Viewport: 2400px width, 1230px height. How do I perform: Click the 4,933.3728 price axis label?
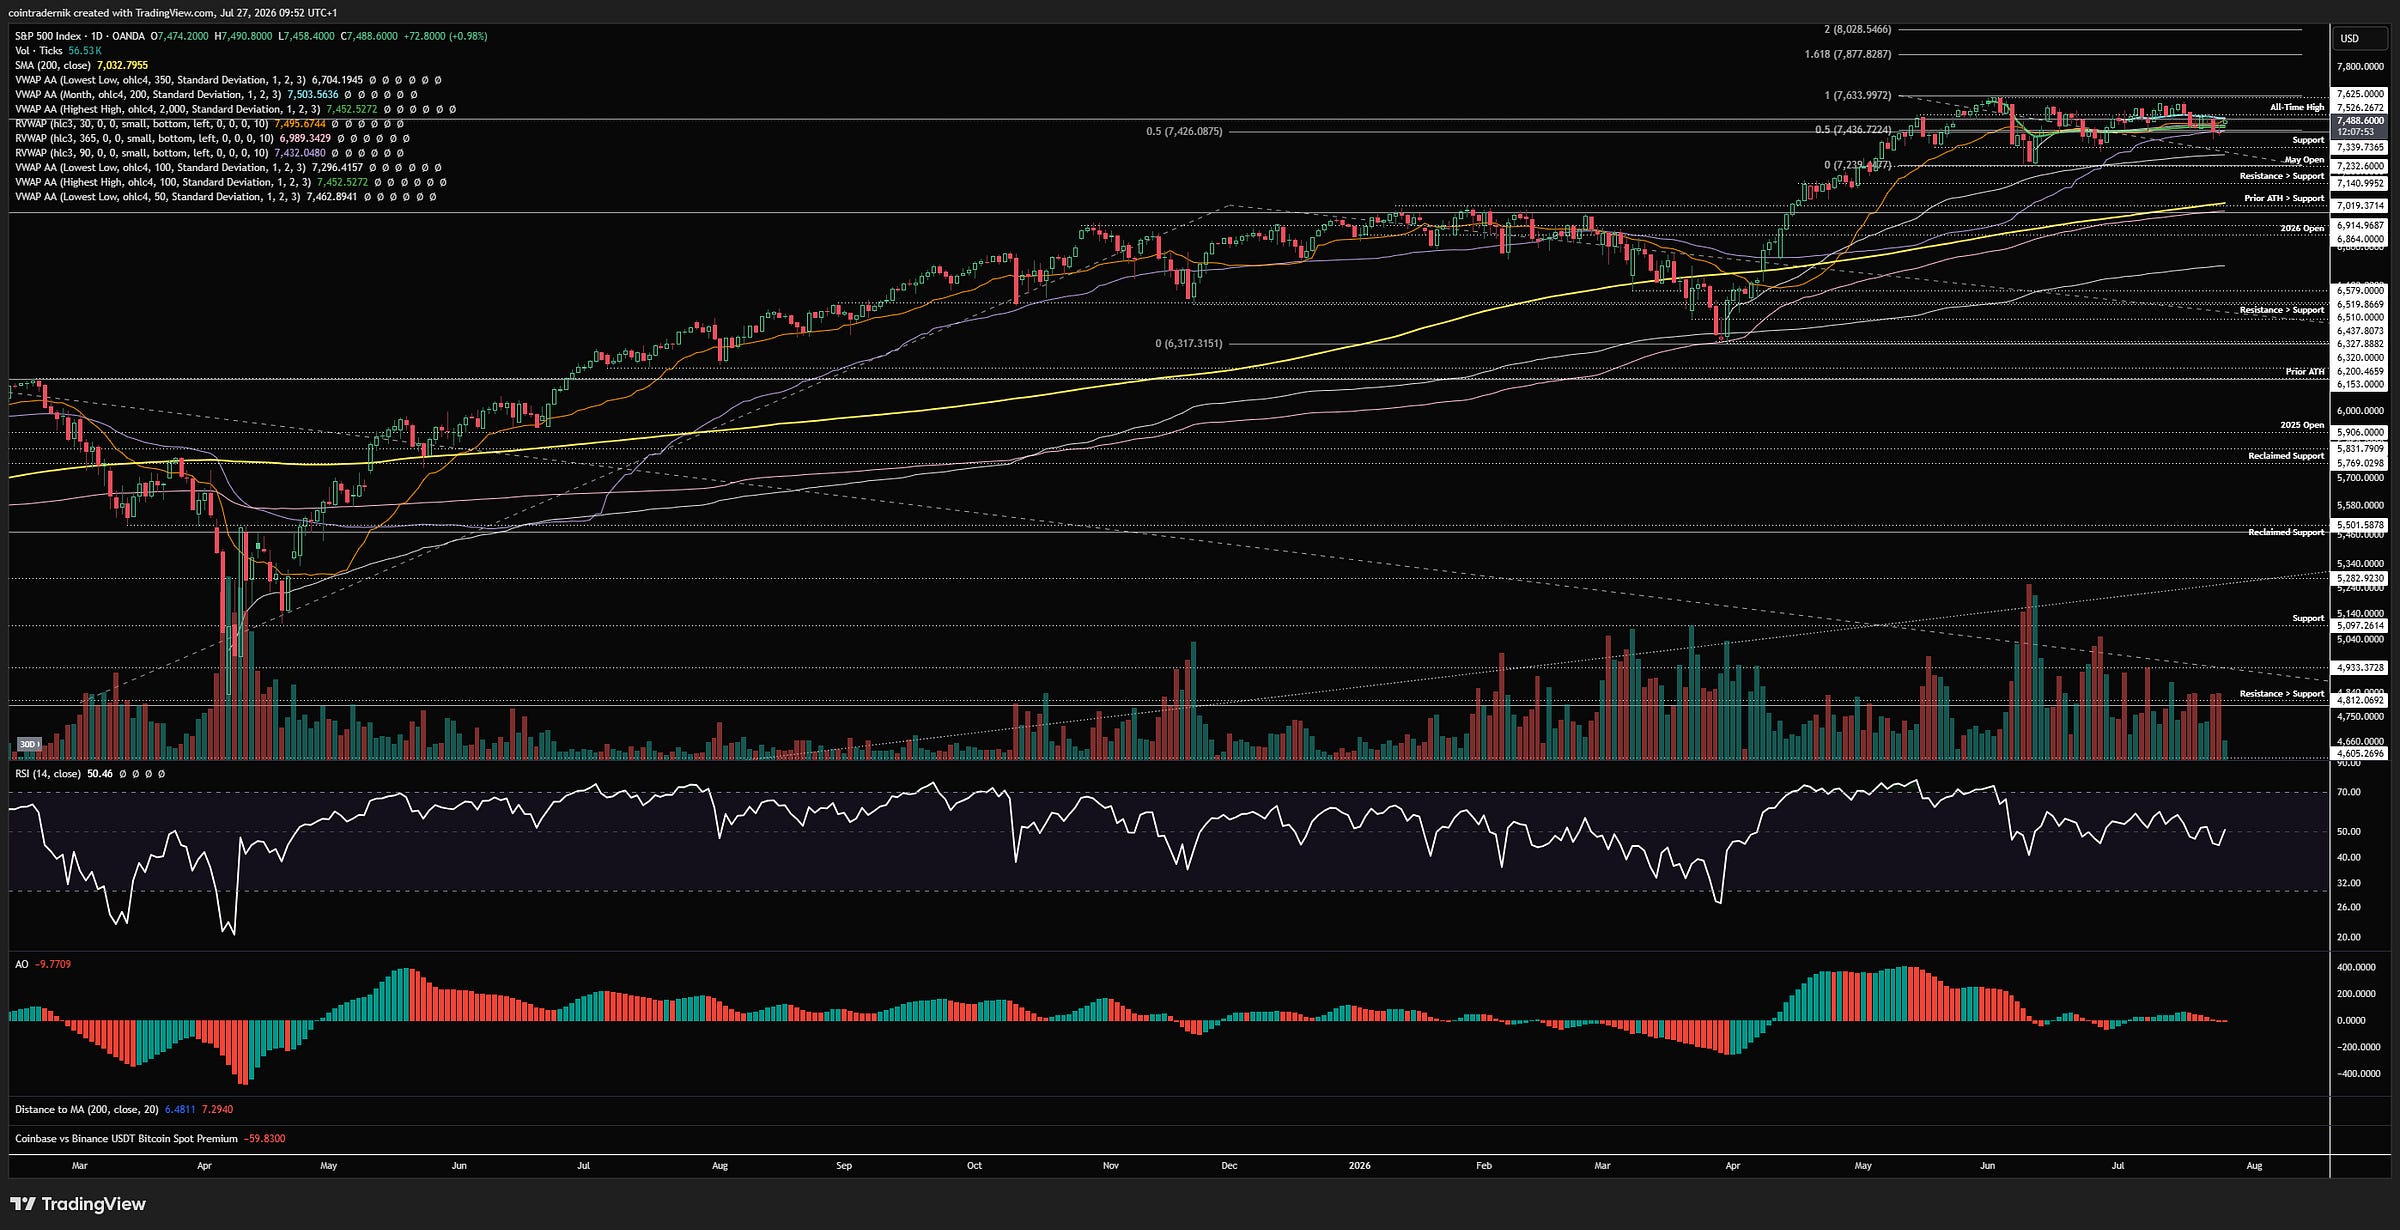[2360, 667]
